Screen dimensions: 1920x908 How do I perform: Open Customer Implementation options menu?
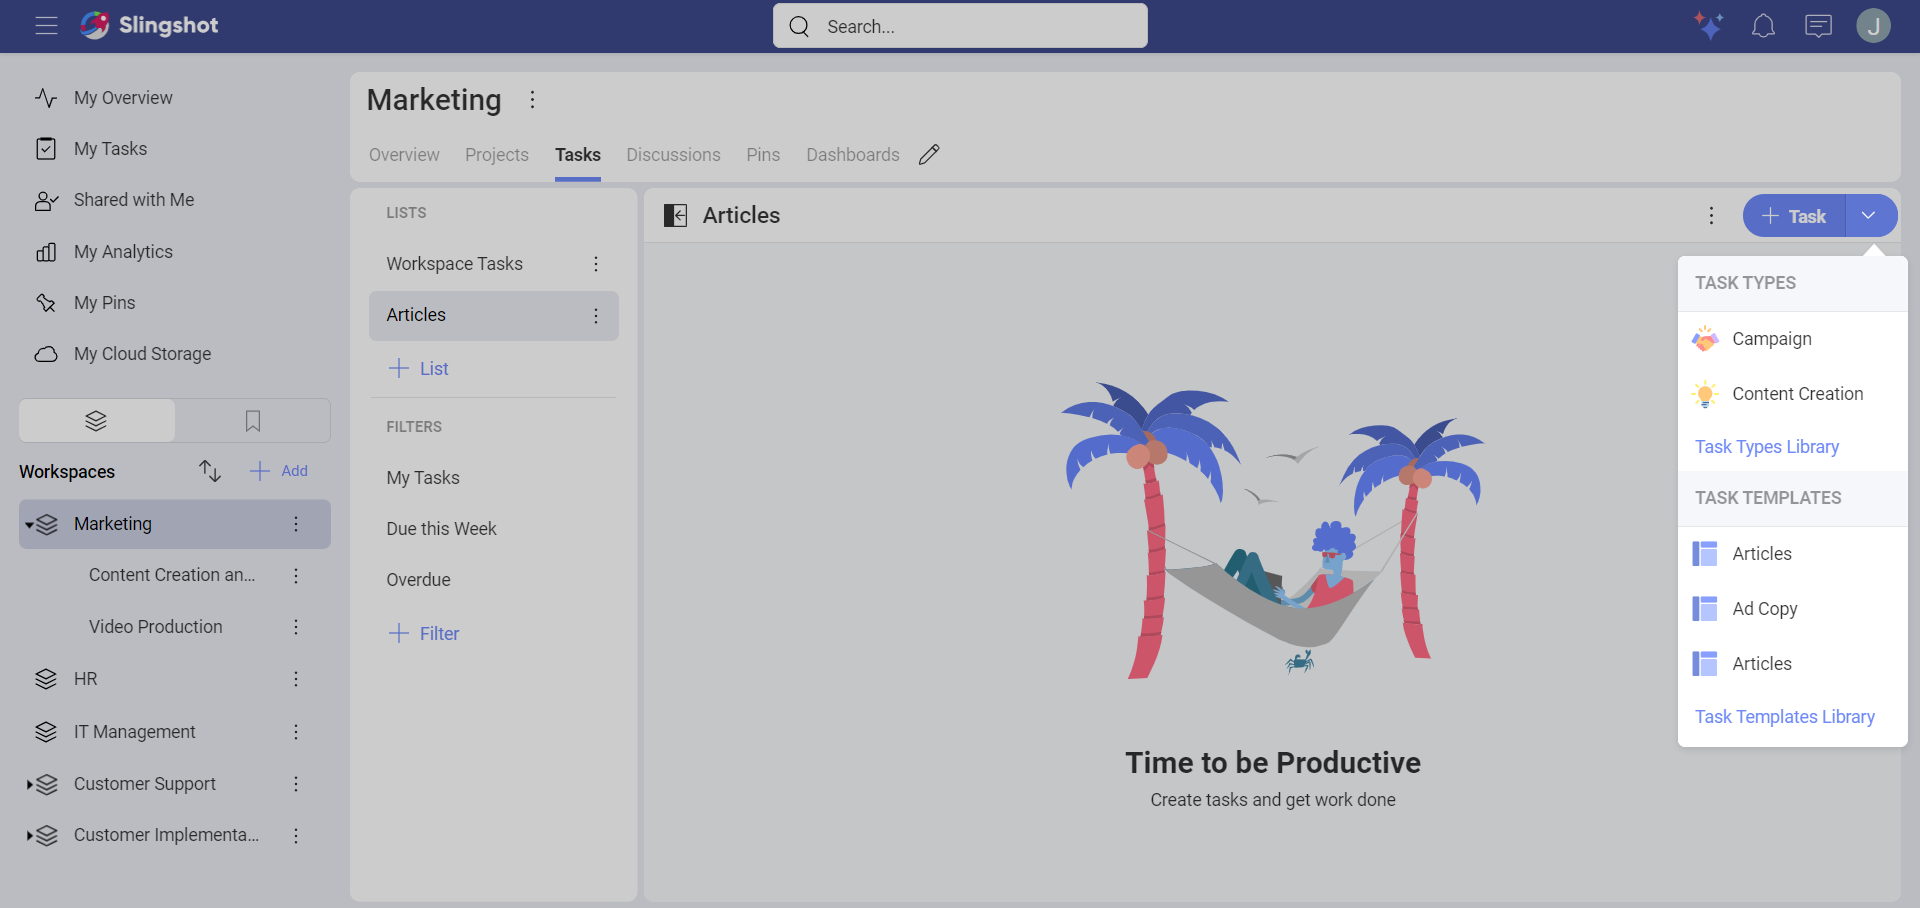pyautogui.click(x=296, y=835)
